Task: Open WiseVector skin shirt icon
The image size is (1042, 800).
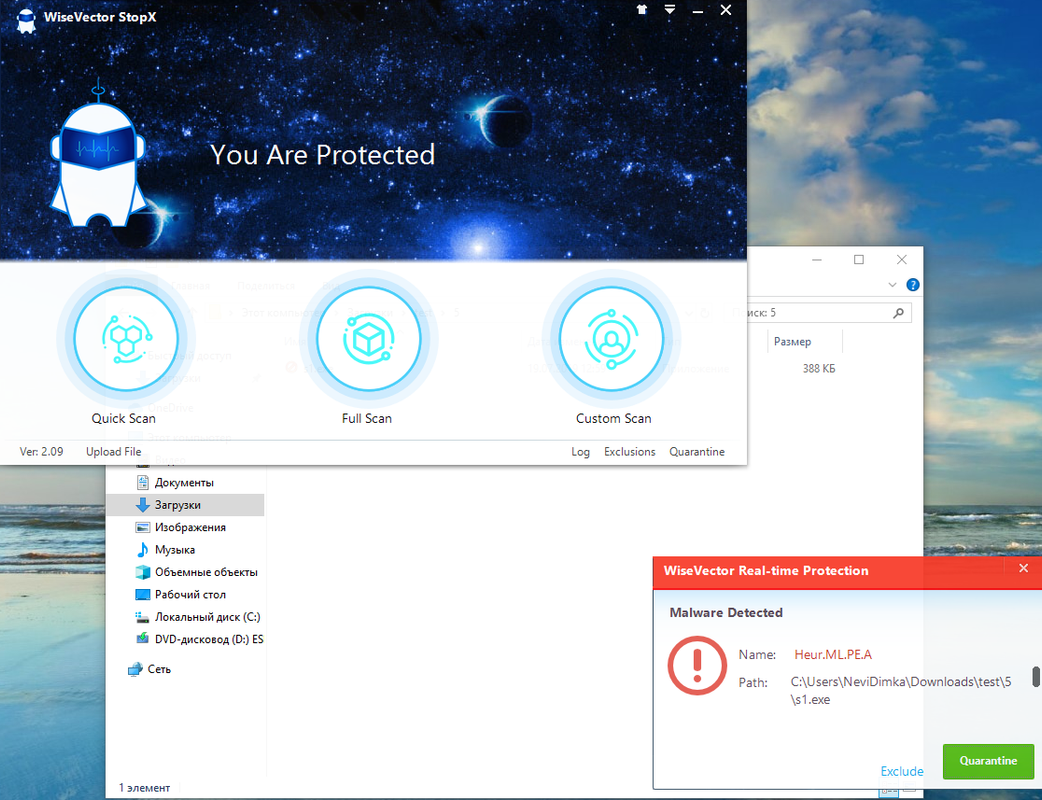Action: click(641, 10)
